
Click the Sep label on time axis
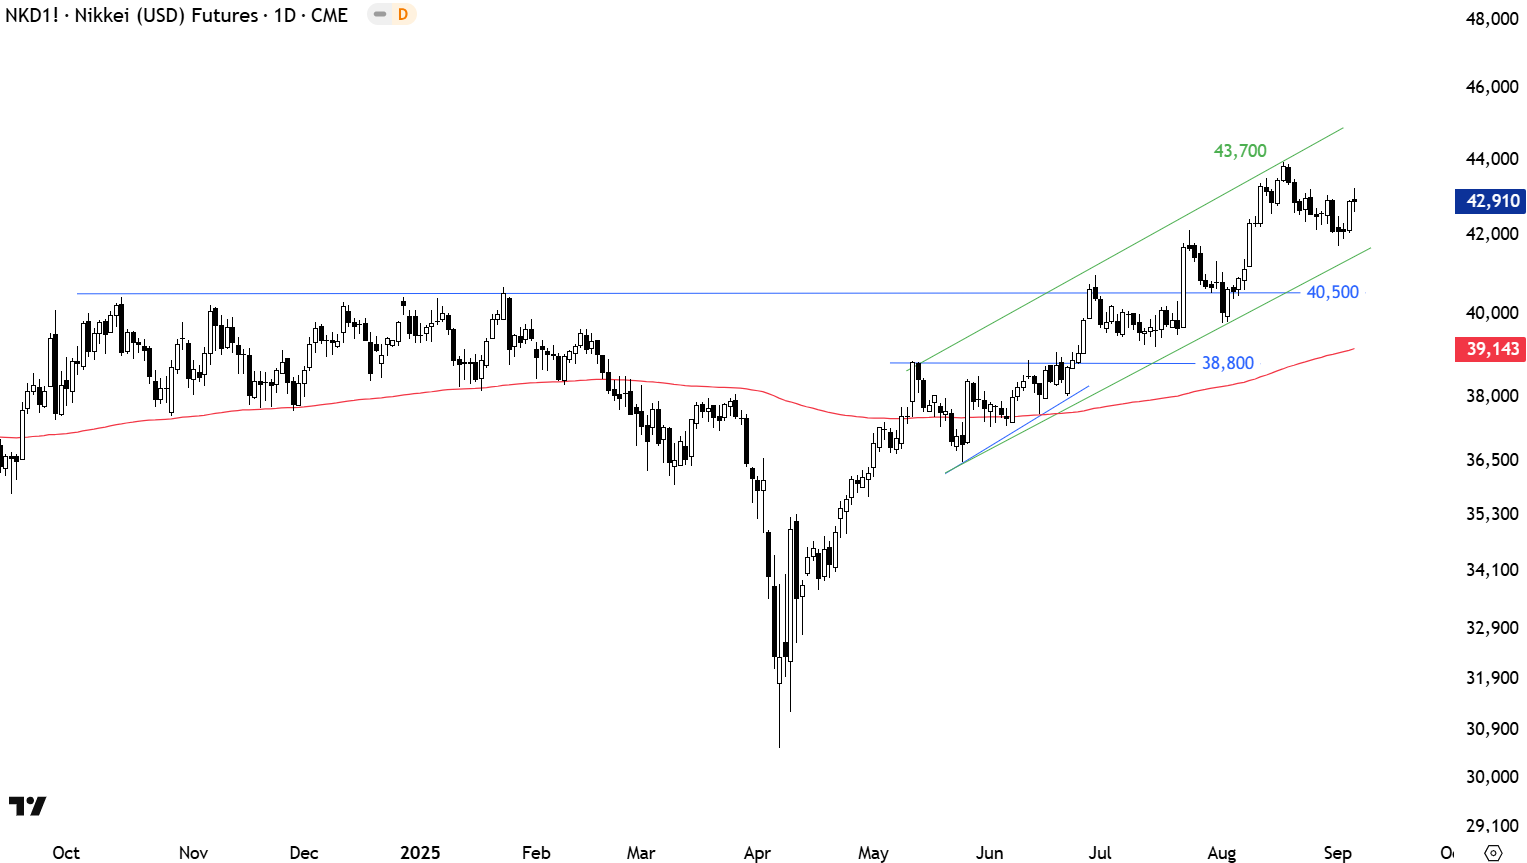(x=1337, y=853)
